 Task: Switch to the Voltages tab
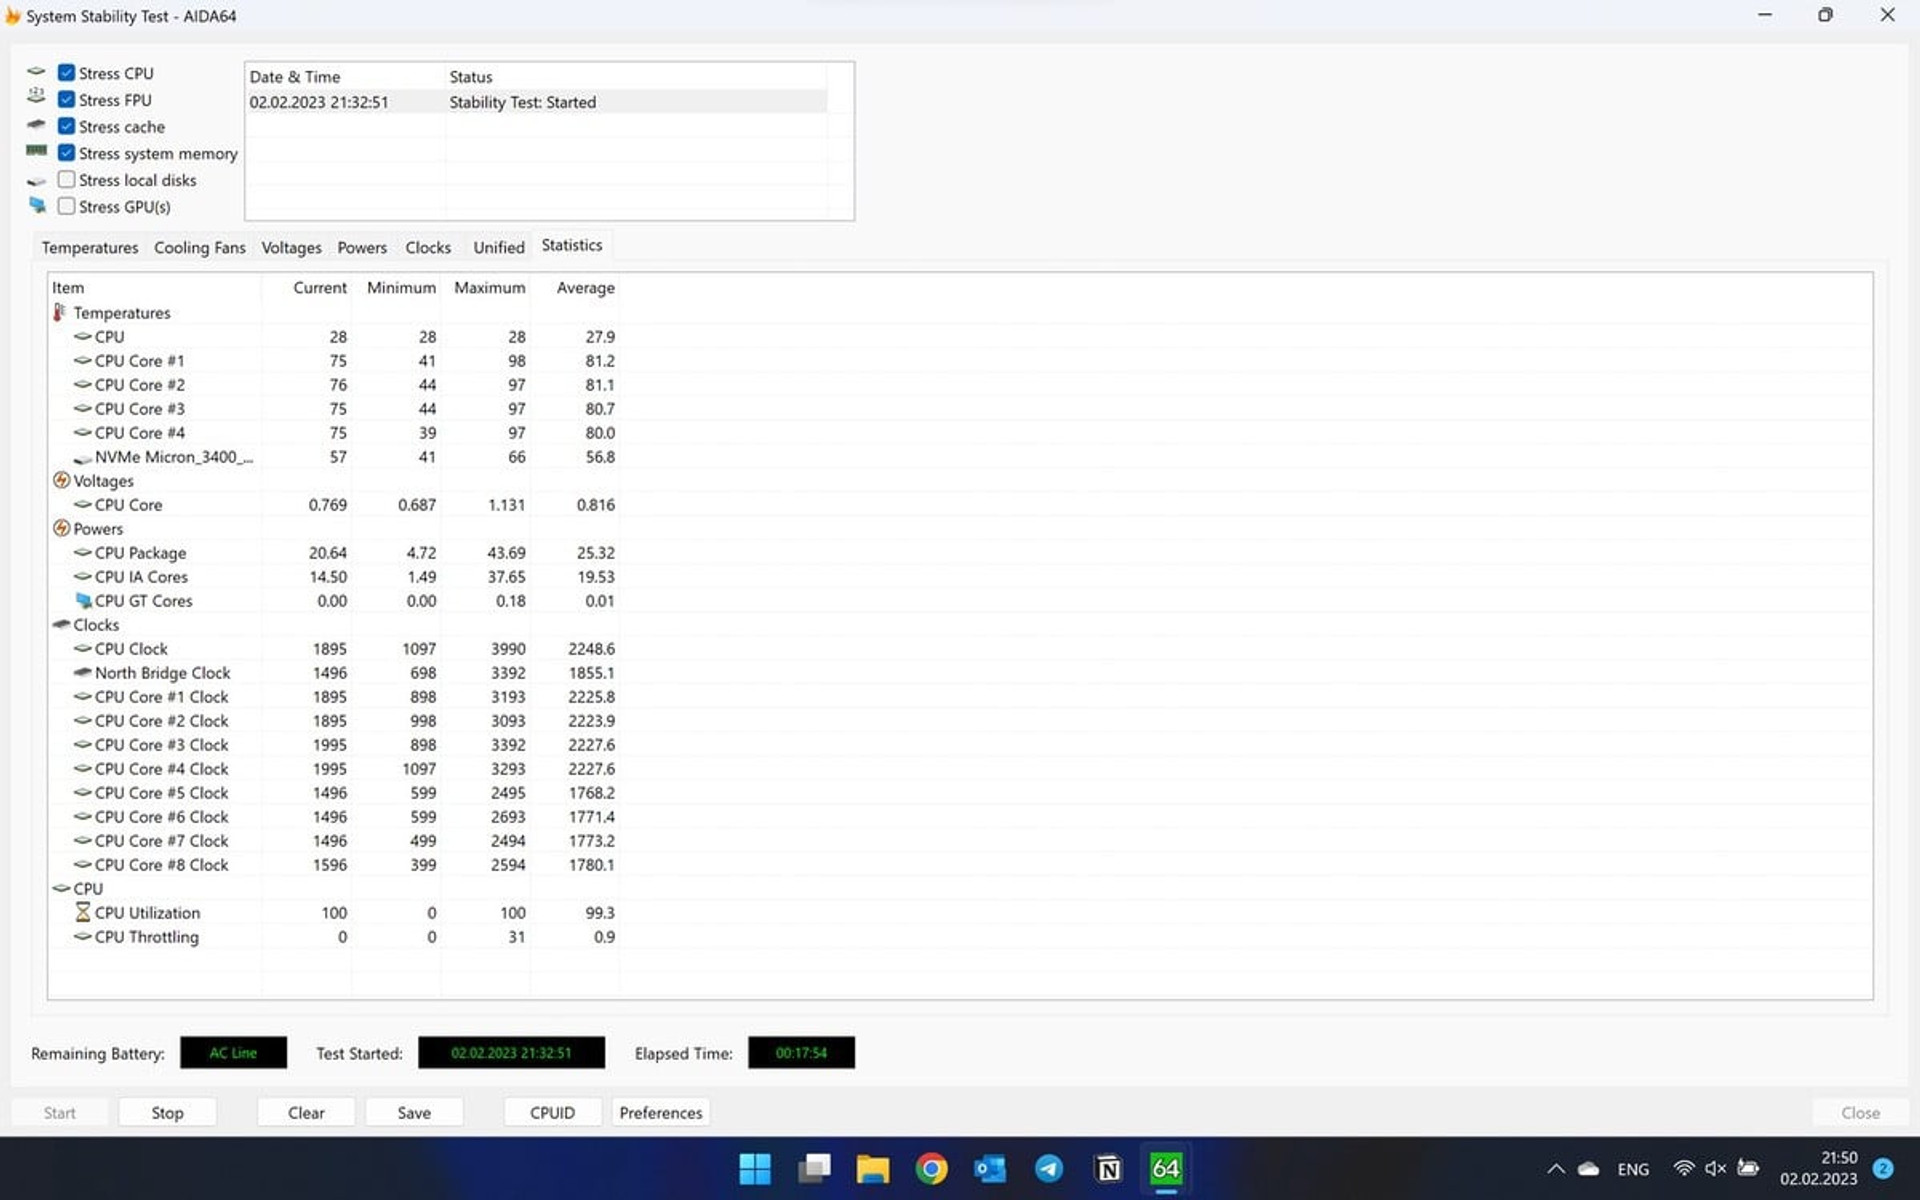pyautogui.click(x=291, y=247)
